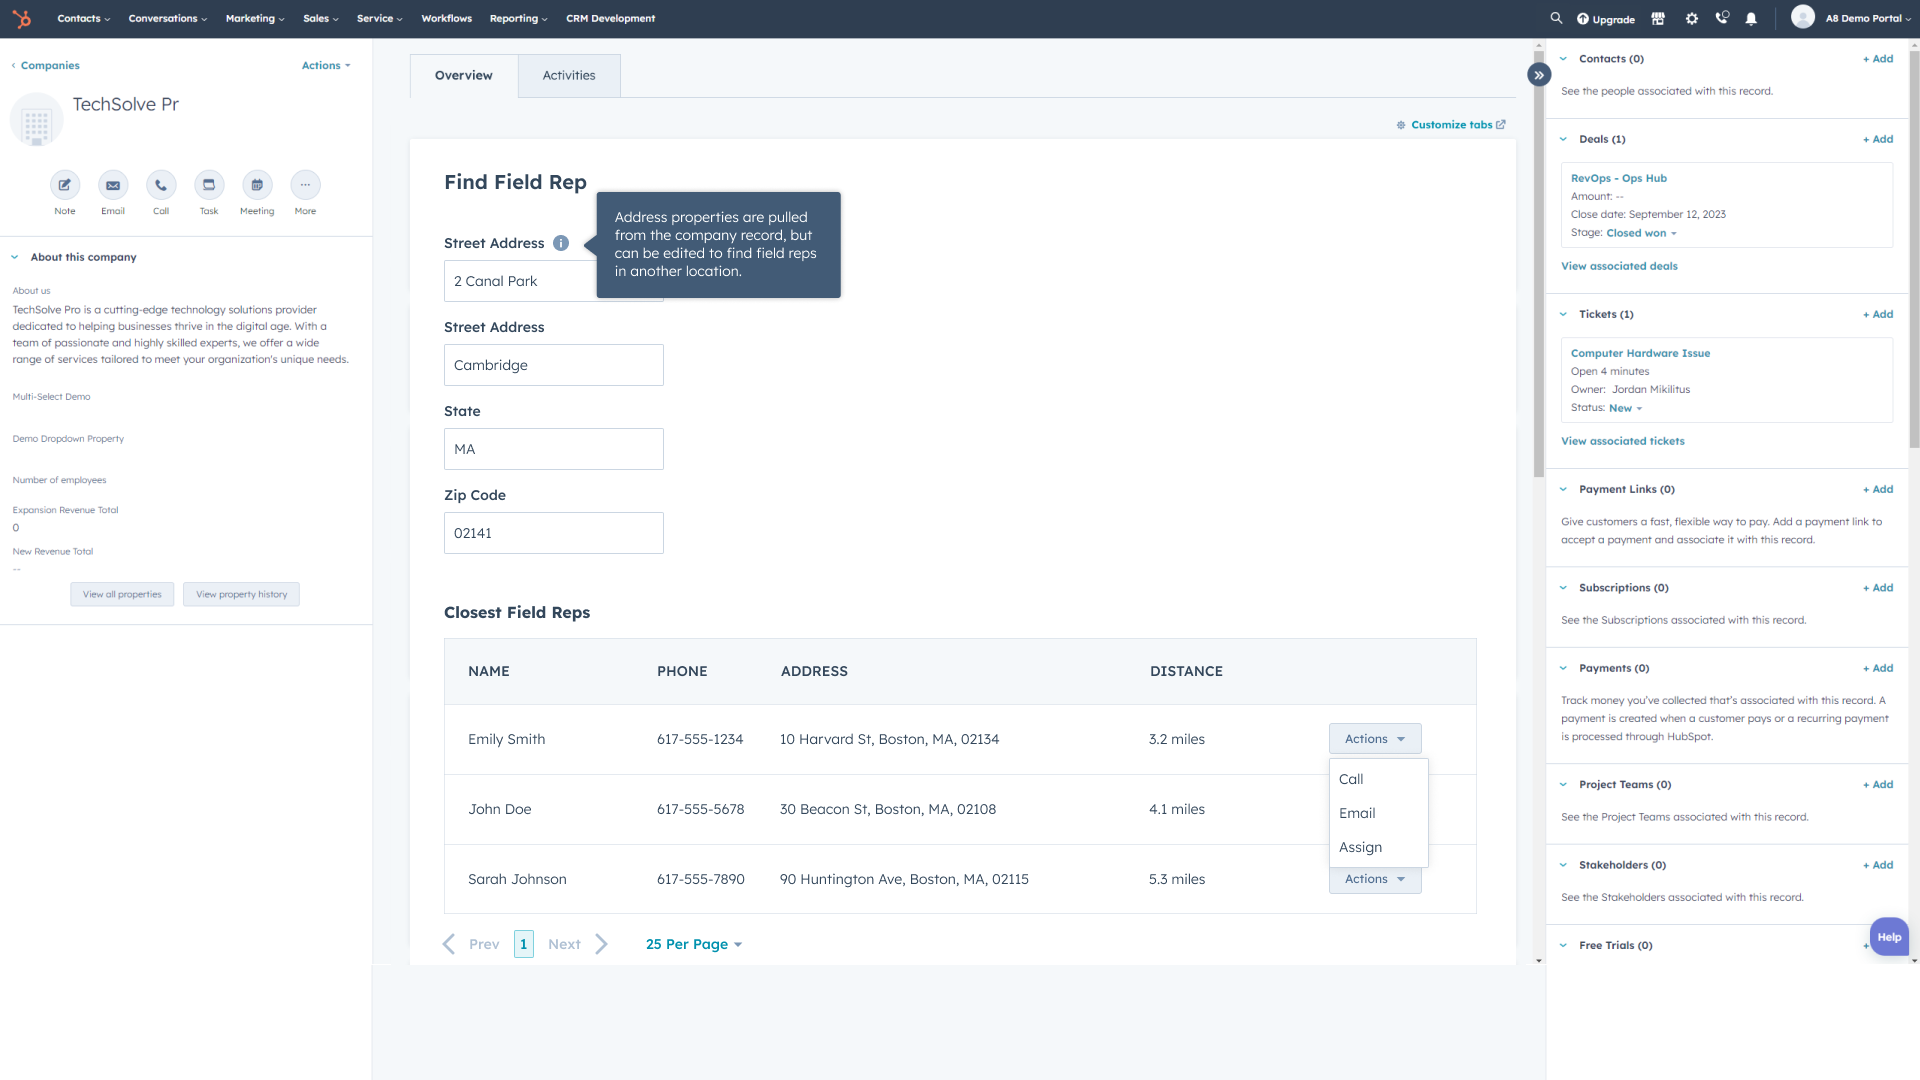Viewport: 1920px width, 1080px height.
Task: Add a contact via Contacts + Add
Action: click(1878, 59)
